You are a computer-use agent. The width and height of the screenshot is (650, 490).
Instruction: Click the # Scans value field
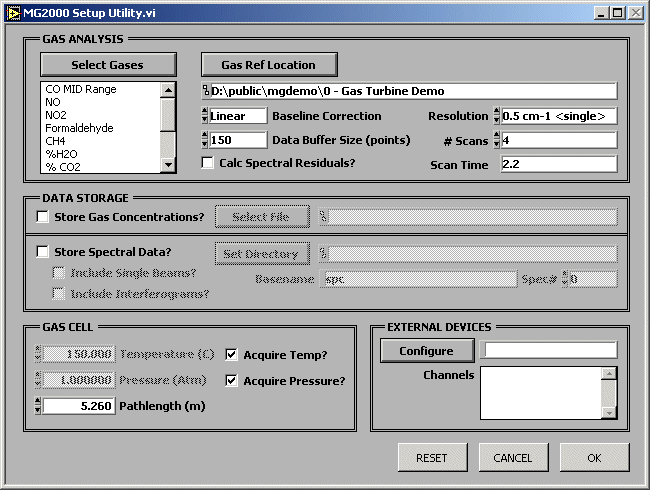[x=559, y=140]
